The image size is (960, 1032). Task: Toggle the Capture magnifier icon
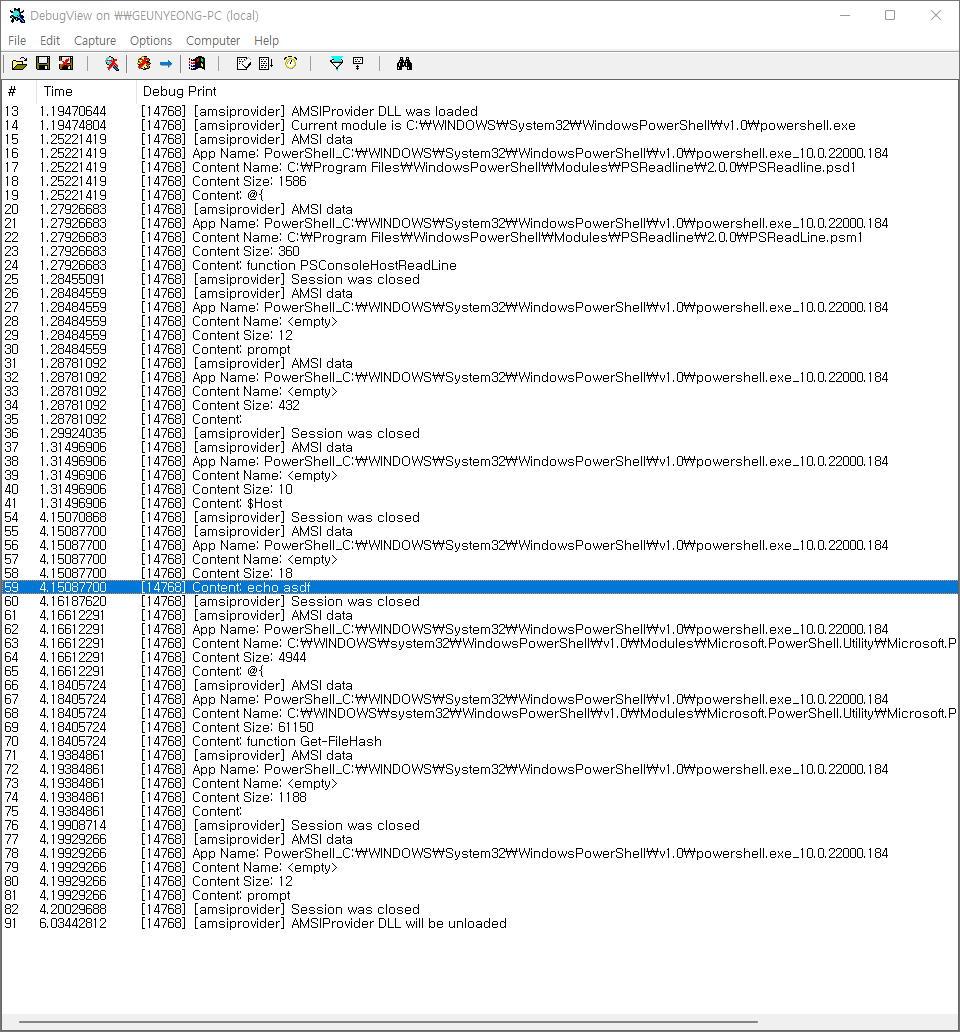coord(112,64)
